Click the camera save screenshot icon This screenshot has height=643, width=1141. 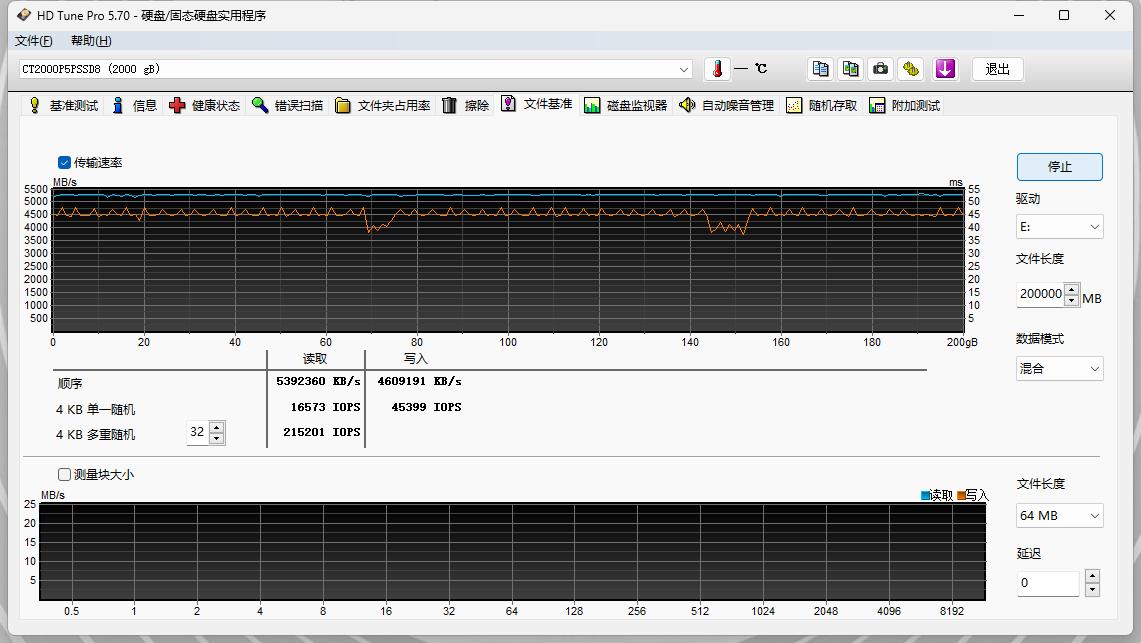[880, 69]
